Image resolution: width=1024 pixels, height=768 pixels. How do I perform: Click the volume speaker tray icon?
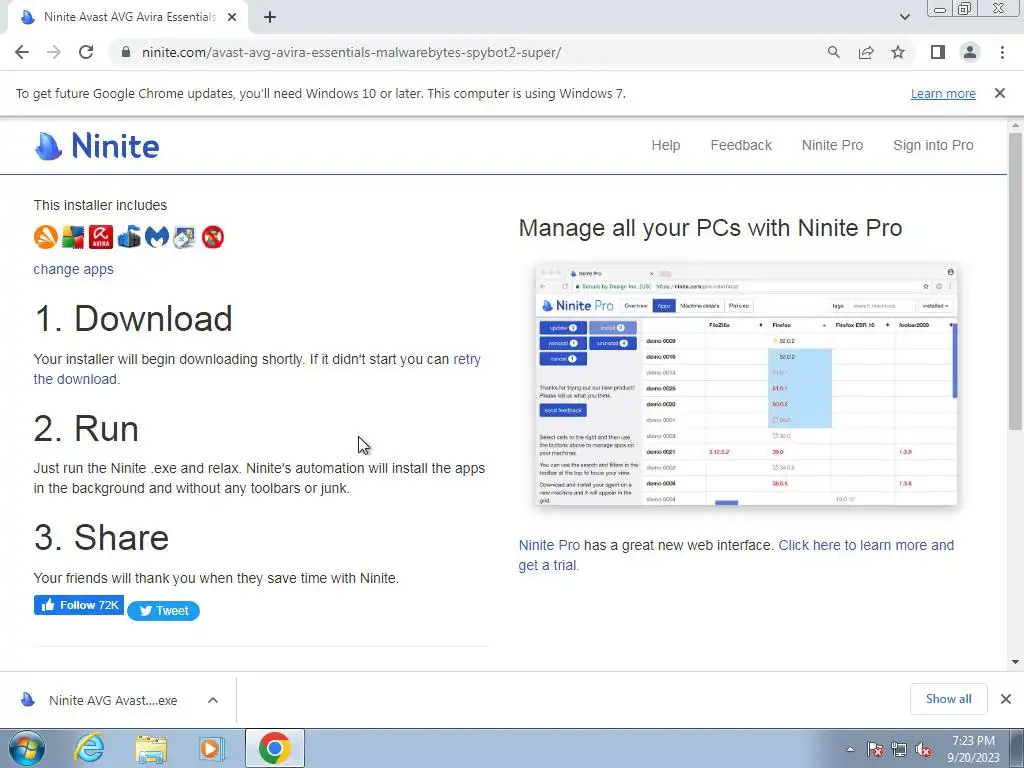pyautogui.click(x=923, y=749)
